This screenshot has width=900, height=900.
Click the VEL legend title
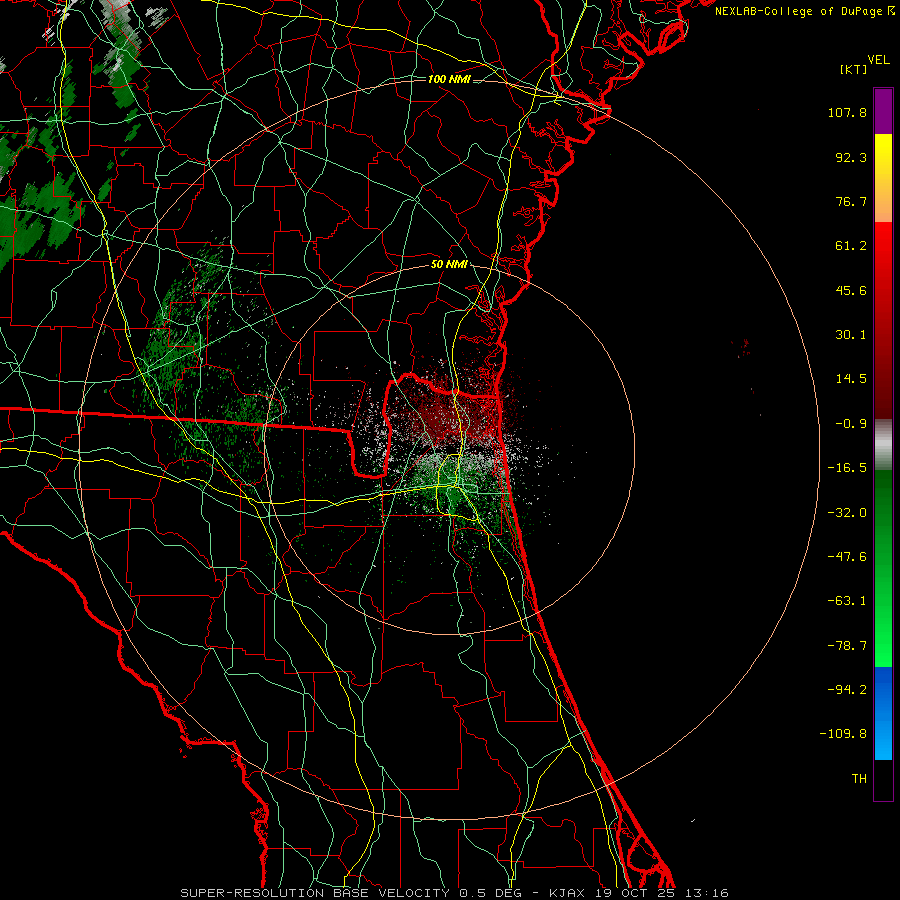click(x=878, y=60)
